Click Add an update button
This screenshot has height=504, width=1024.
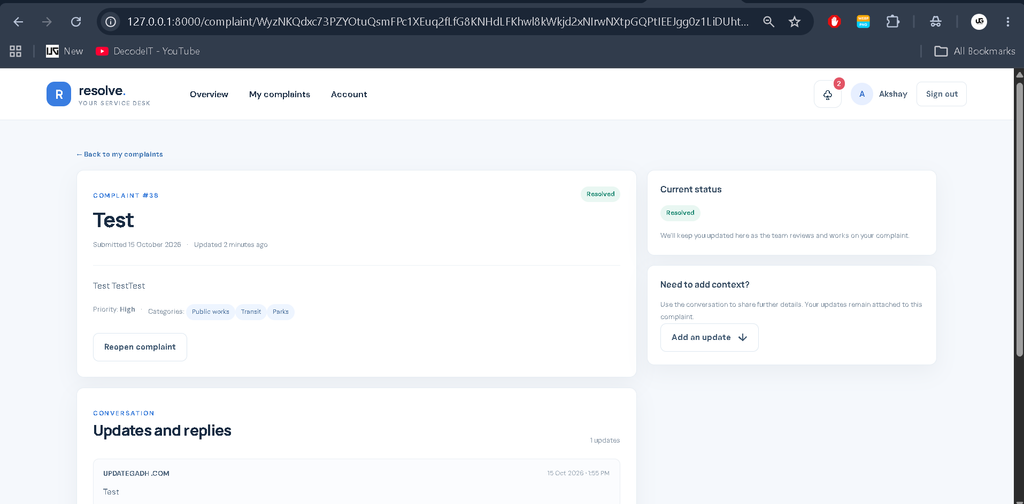point(709,338)
